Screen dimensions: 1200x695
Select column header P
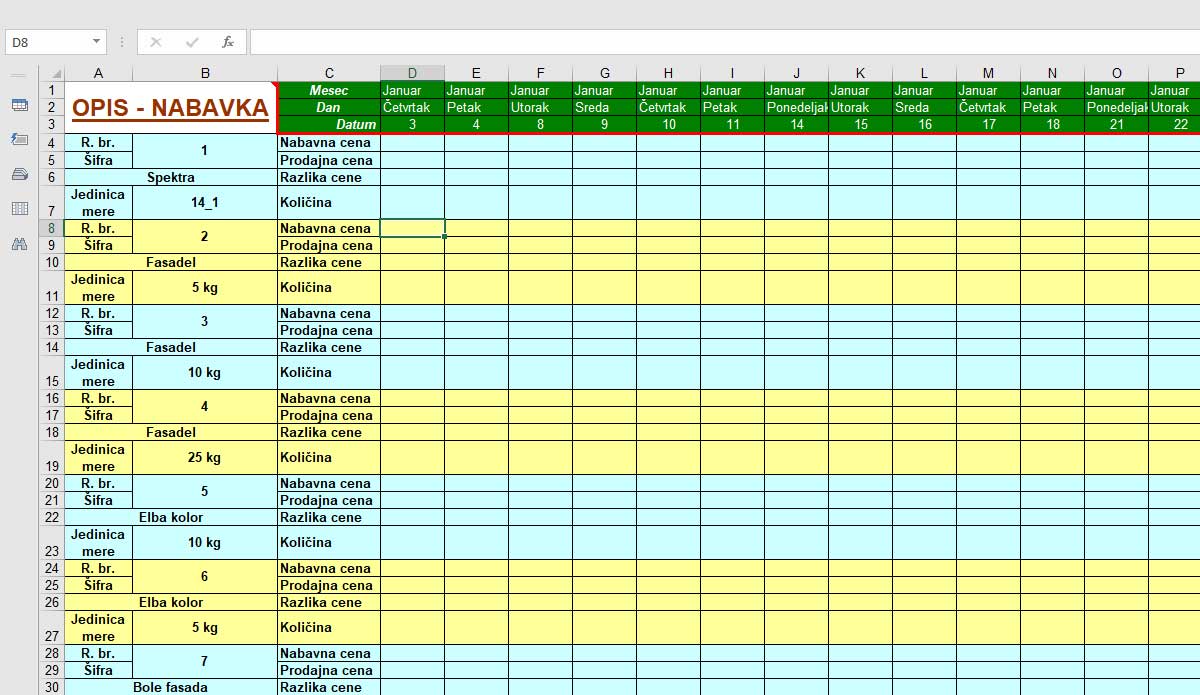(1180, 73)
